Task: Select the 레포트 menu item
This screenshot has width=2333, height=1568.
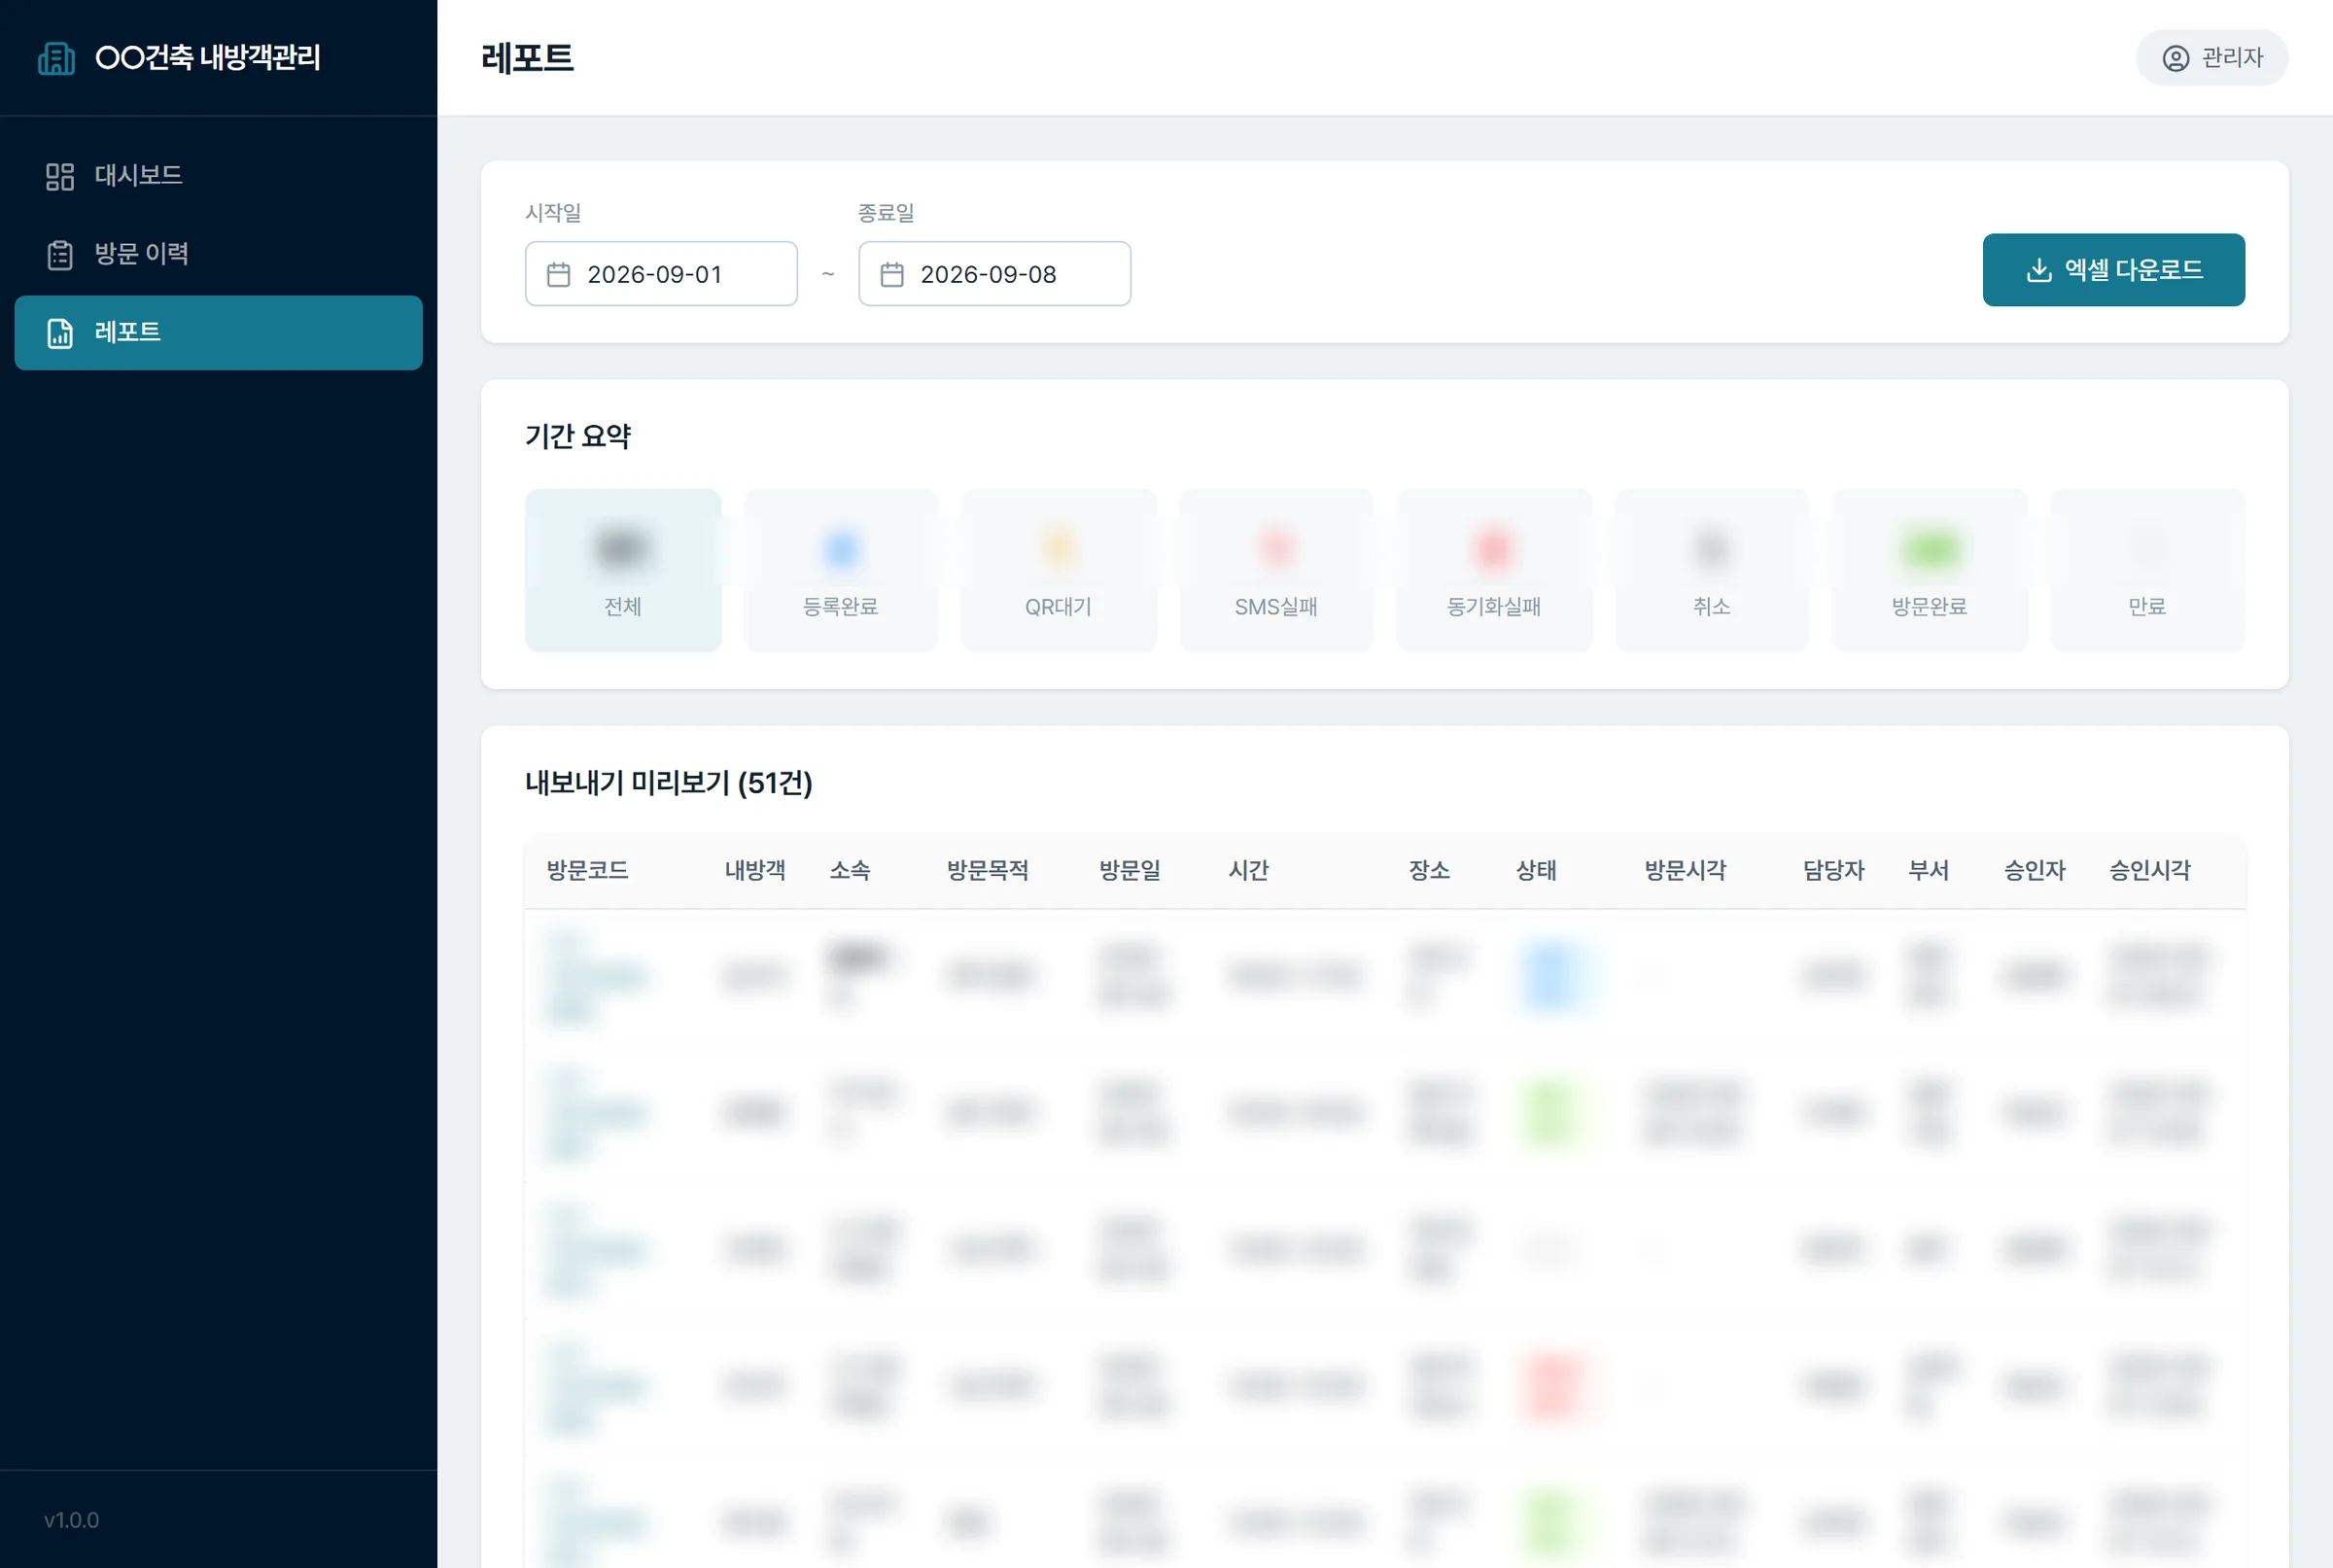Action: click(x=218, y=333)
